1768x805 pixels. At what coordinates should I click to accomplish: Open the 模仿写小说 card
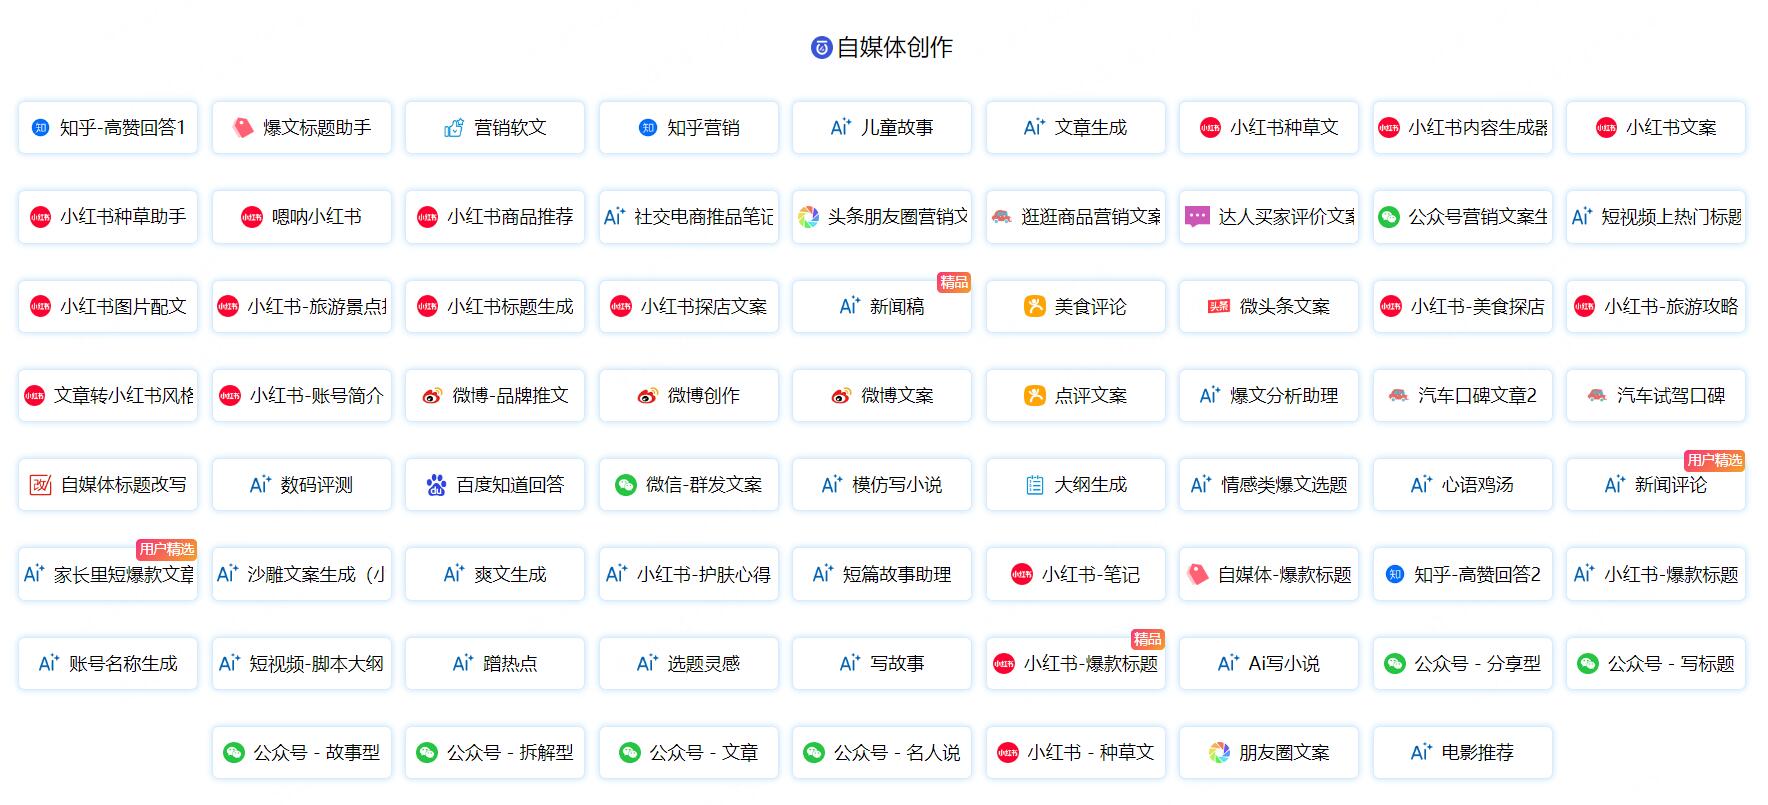click(882, 485)
